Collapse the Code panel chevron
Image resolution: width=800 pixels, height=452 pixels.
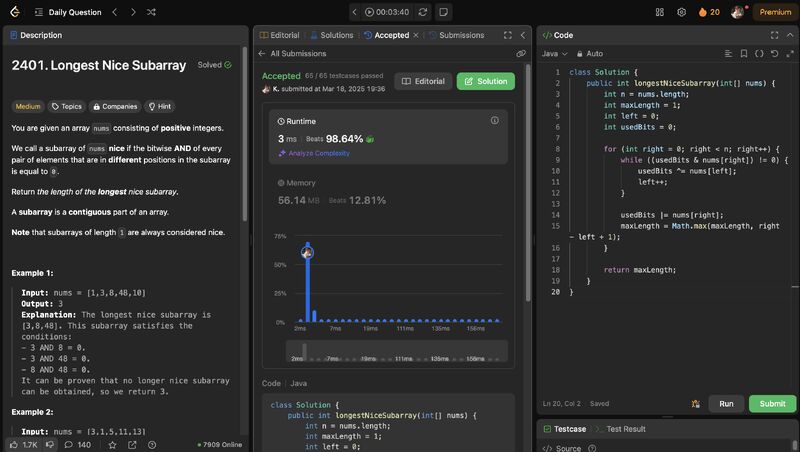point(789,34)
